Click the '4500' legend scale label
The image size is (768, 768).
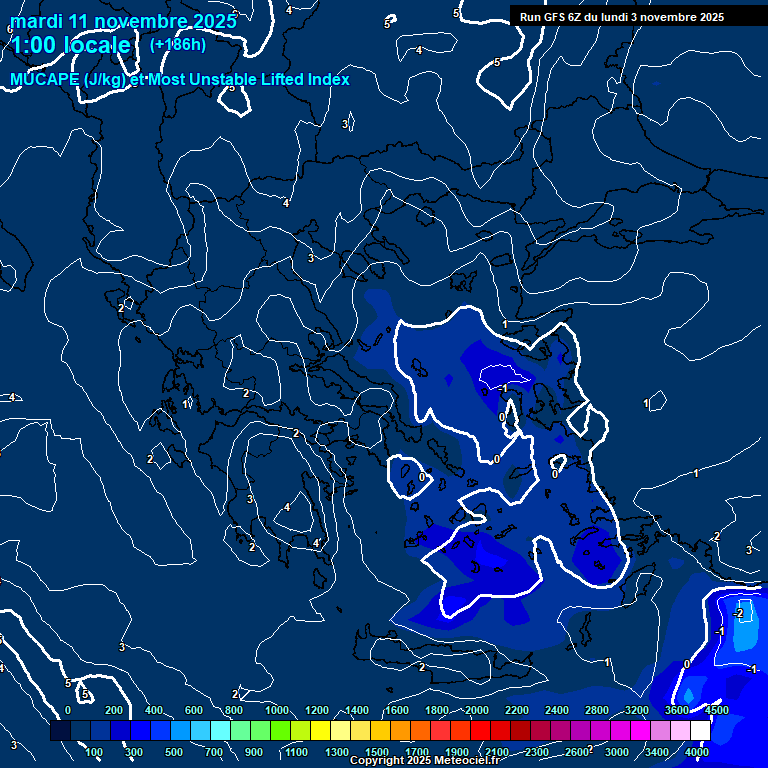[x=716, y=710]
